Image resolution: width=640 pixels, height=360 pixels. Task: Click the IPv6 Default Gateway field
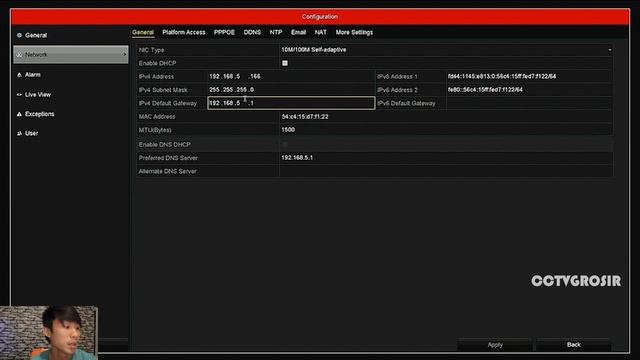point(529,103)
